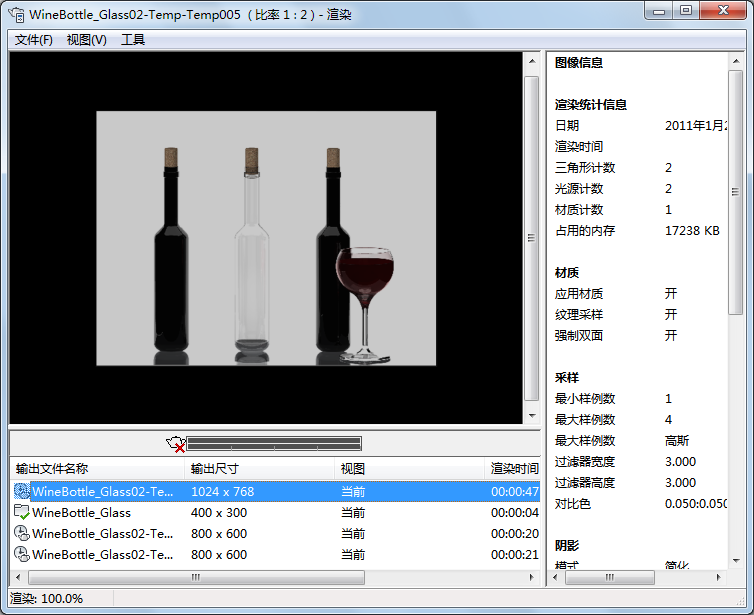Maximize the render window
754x615 pixels.
pyautogui.click(x=686, y=11)
